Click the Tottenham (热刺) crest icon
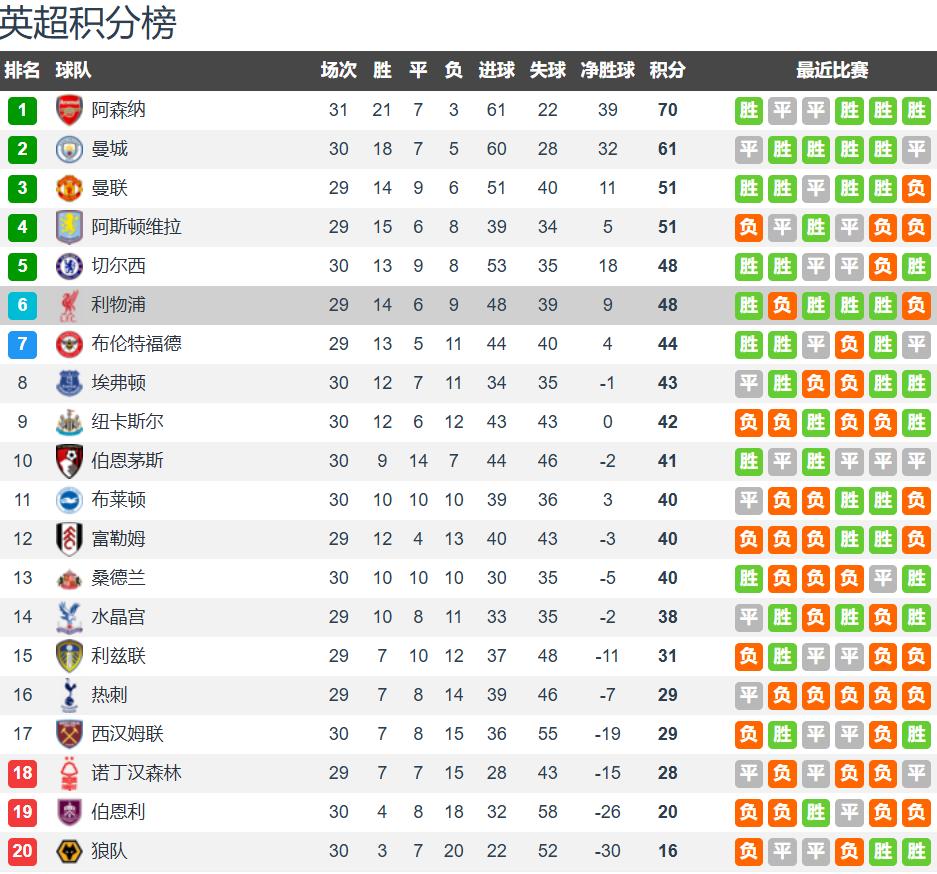 (x=69, y=695)
